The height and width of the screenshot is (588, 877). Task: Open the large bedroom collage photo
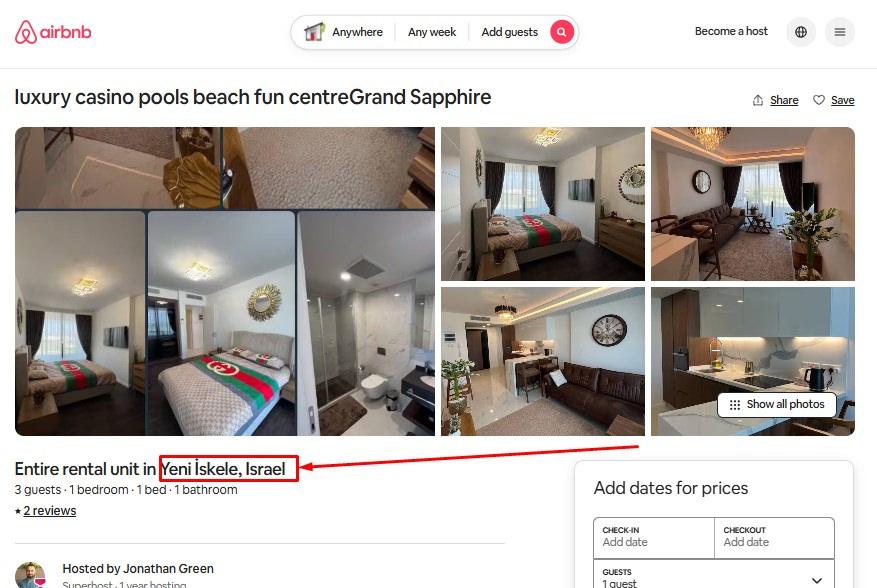[x=225, y=281]
